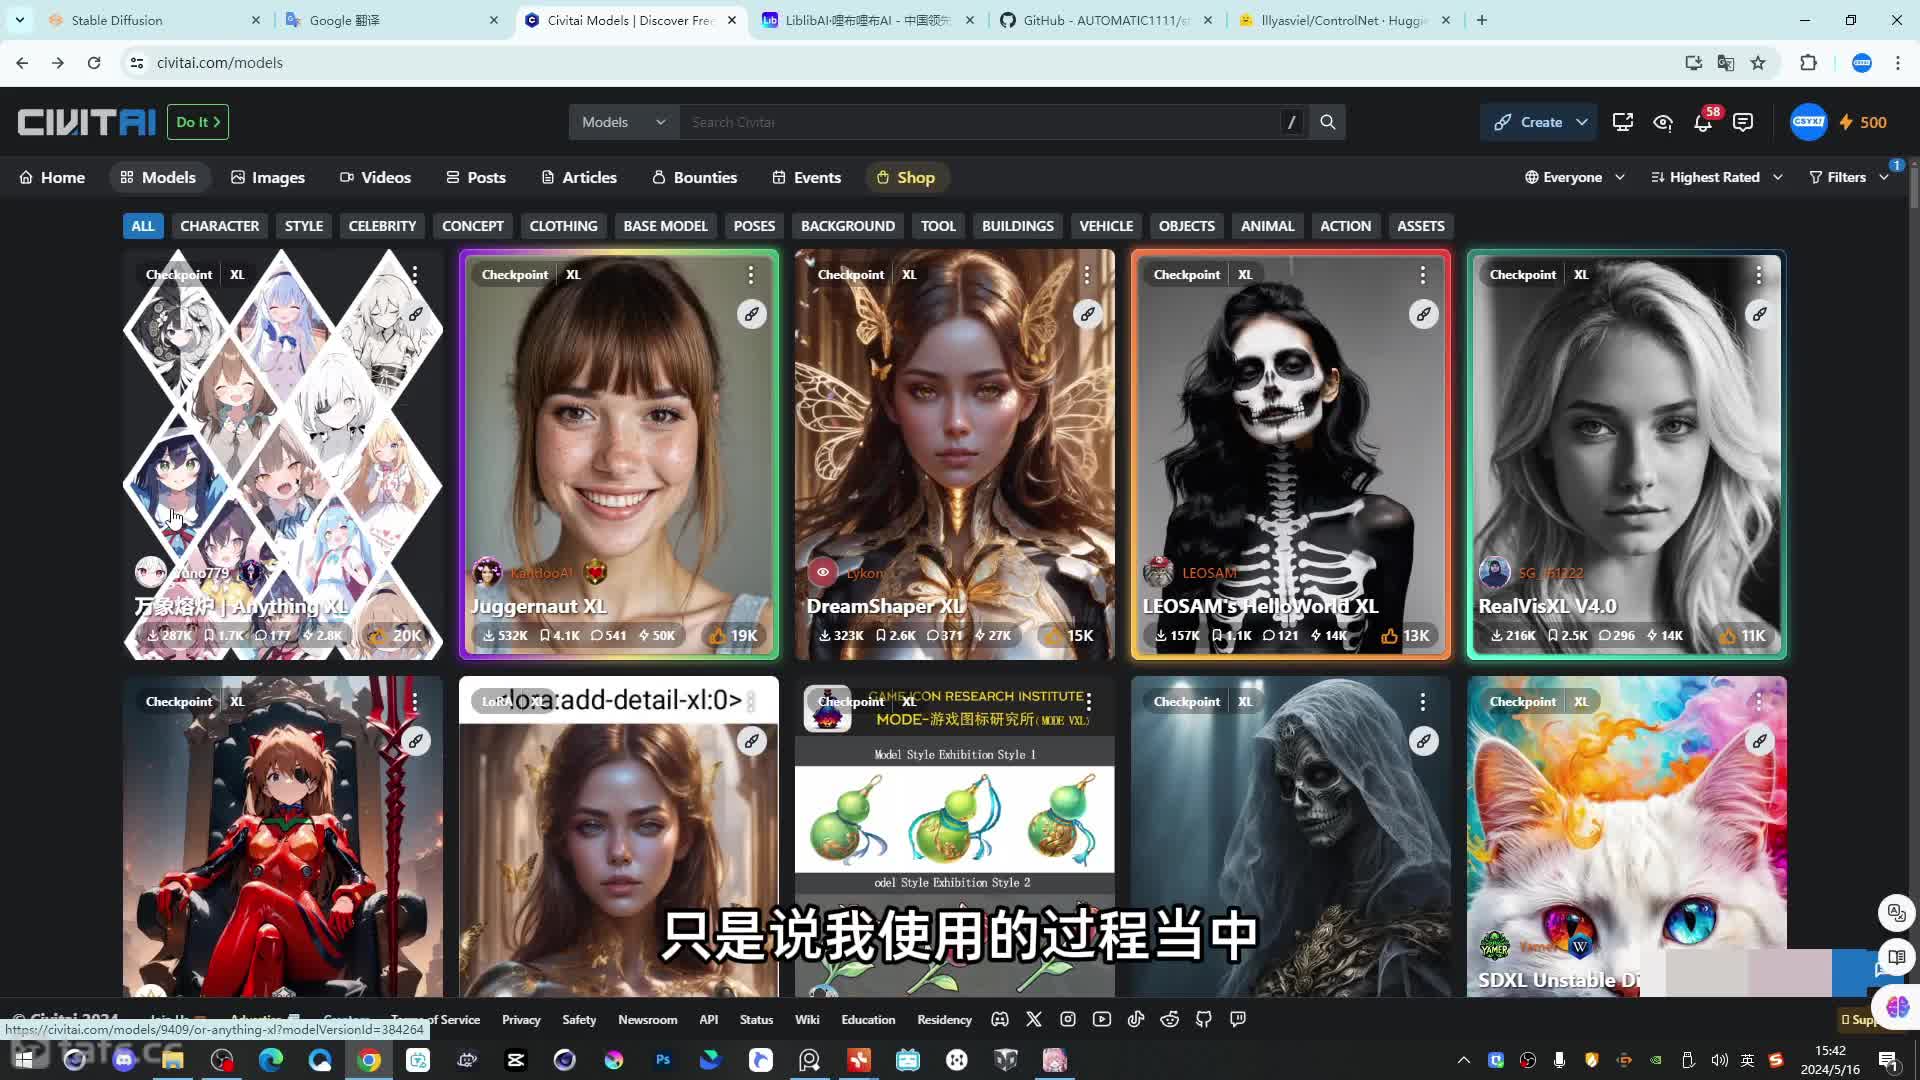Switch to the Articles tab
The width and height of the screenshot is (1920, 1080).
(x=579, y=177)
